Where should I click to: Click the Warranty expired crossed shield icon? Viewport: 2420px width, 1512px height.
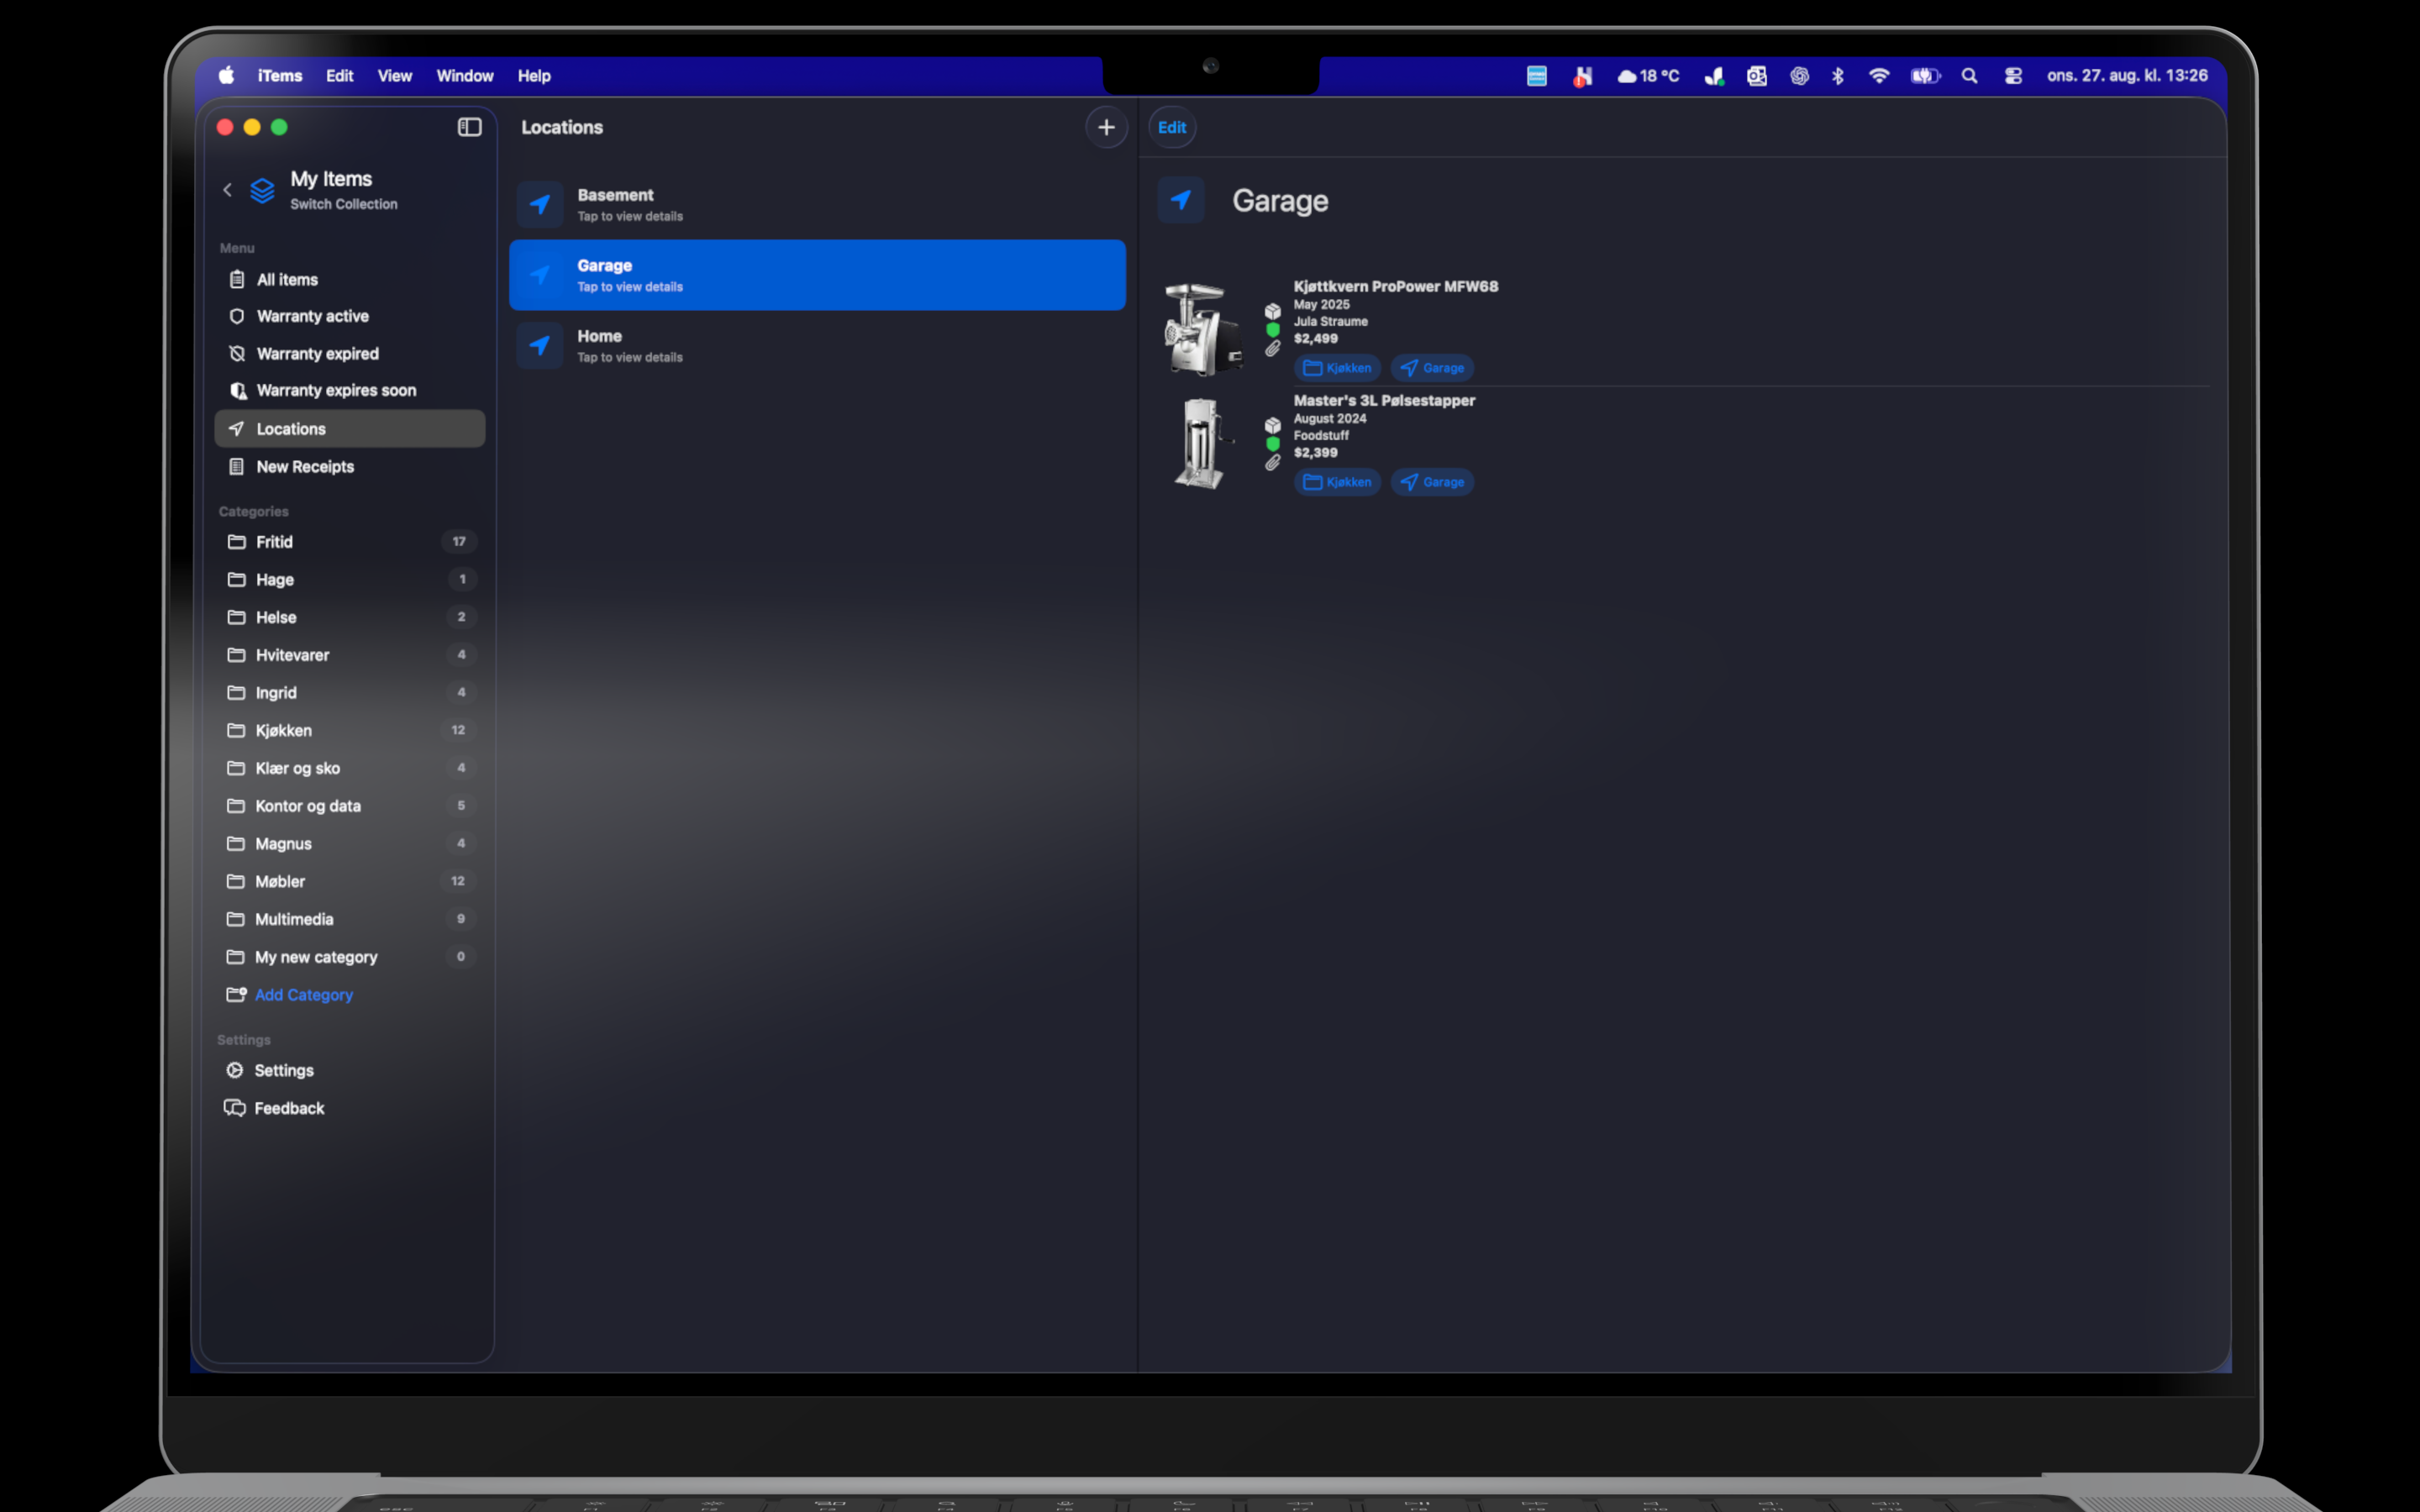pos(237,353)
